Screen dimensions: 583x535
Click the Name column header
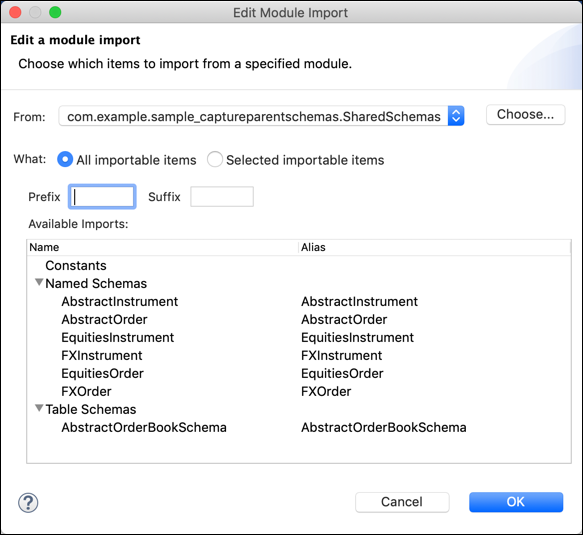[x=163, y=247]
